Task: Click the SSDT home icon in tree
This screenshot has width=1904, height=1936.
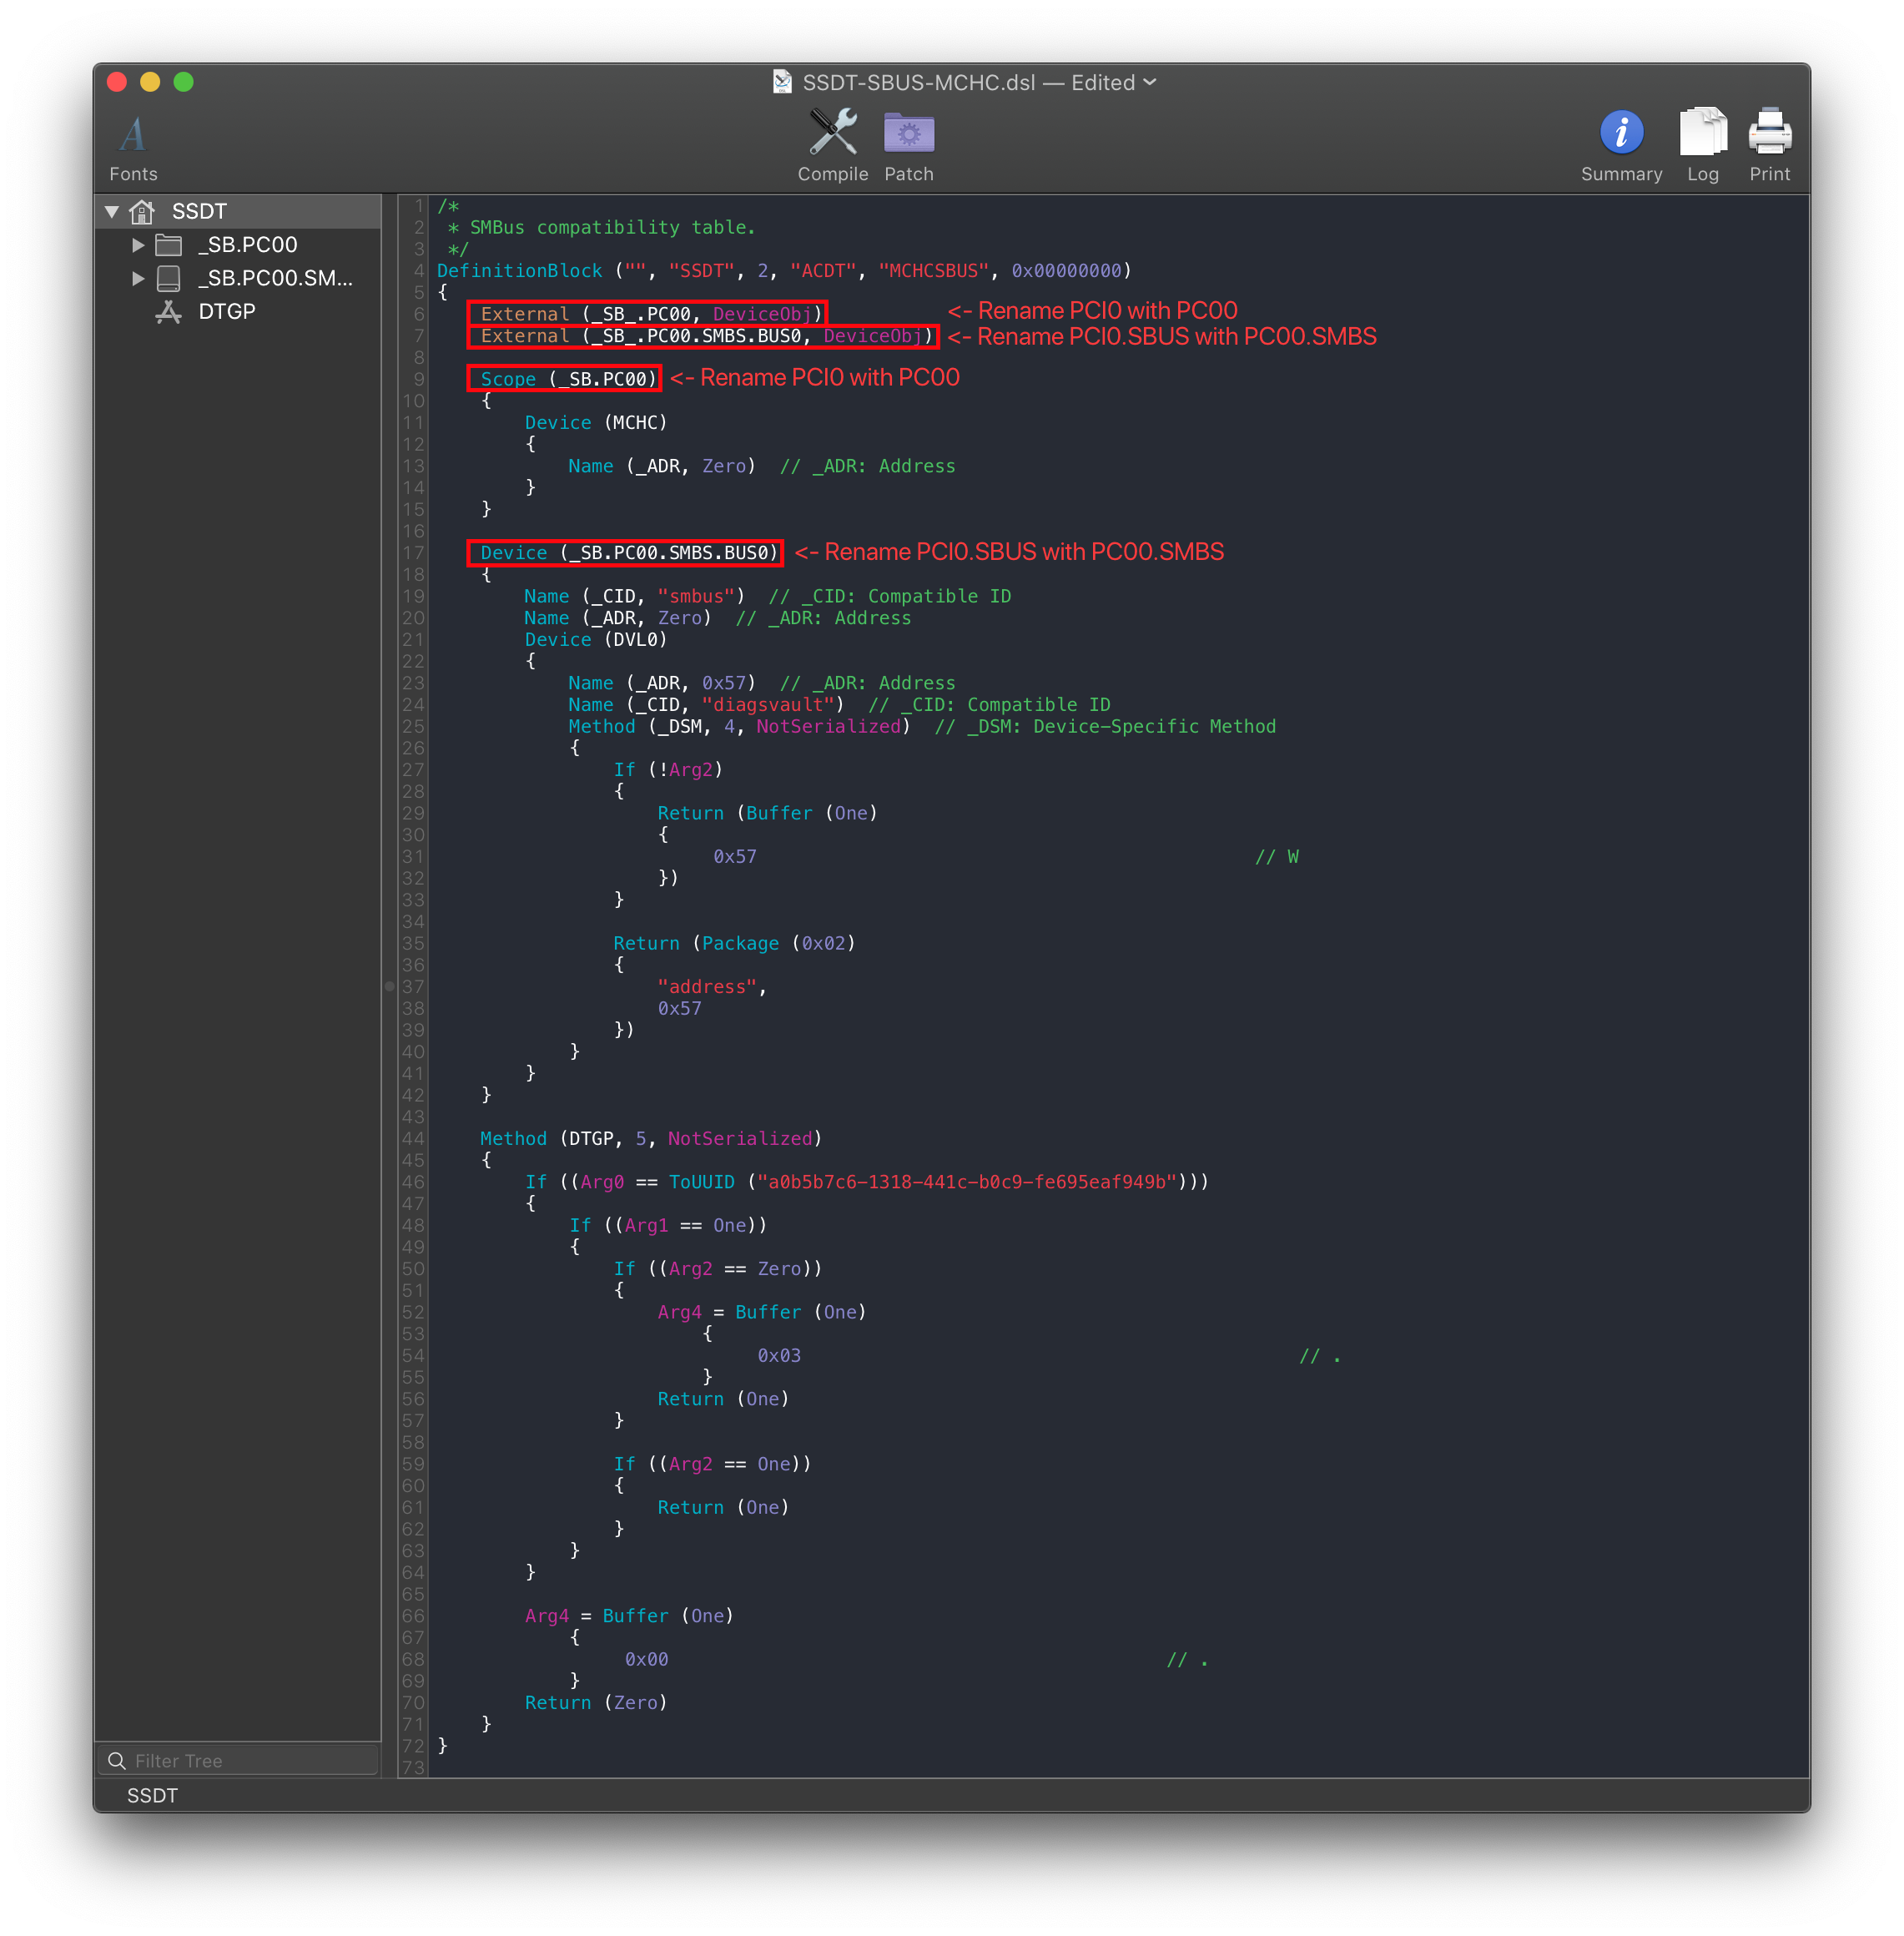Action: [143, 212]
